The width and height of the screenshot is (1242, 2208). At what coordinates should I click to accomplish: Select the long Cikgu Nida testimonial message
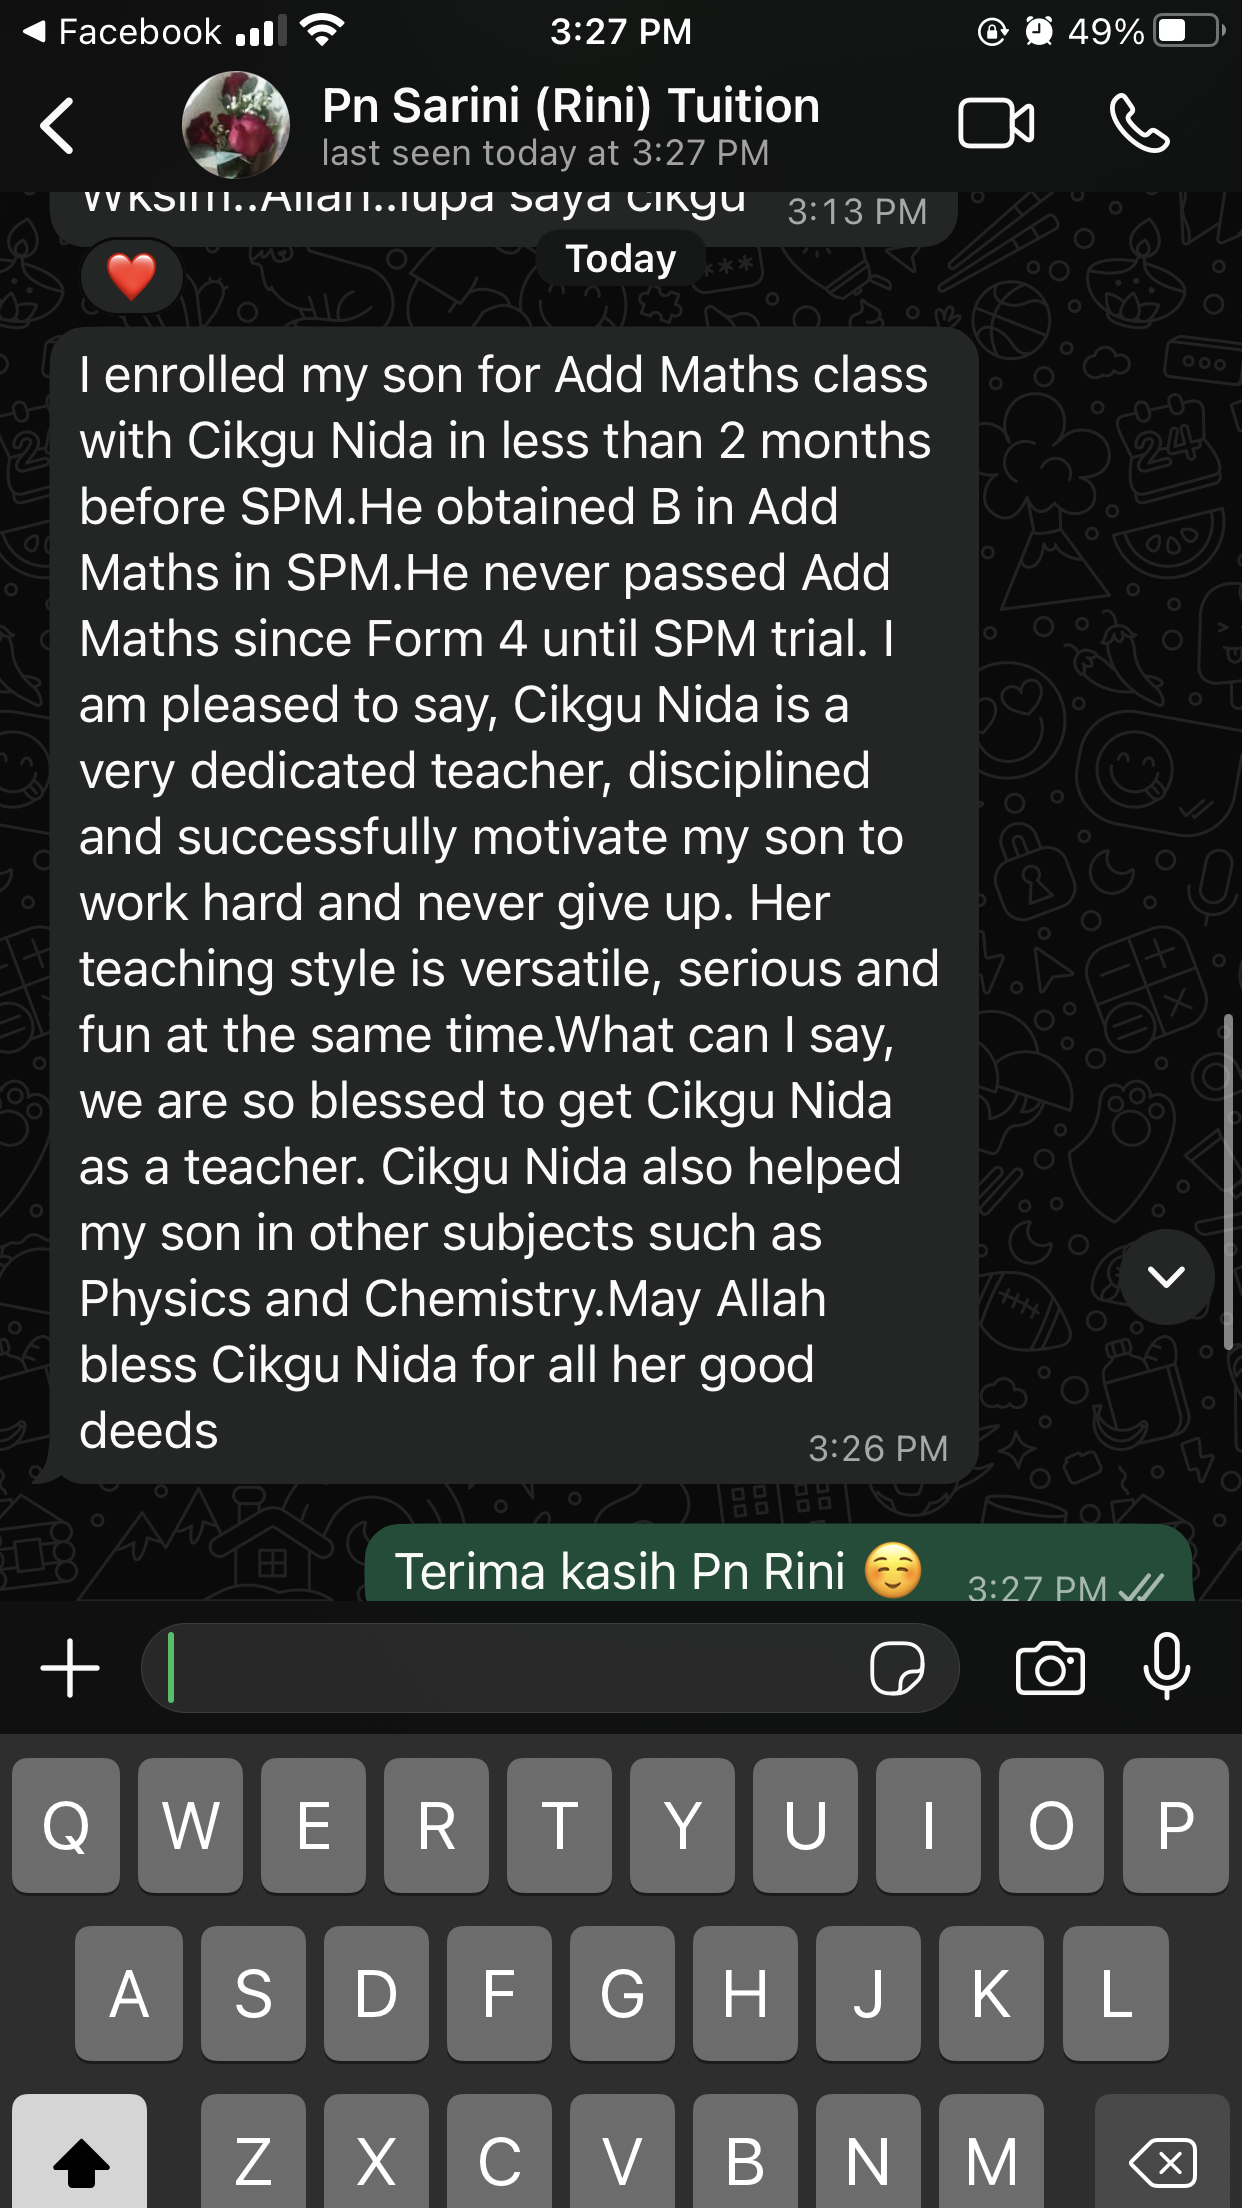(x=514, y=905)
